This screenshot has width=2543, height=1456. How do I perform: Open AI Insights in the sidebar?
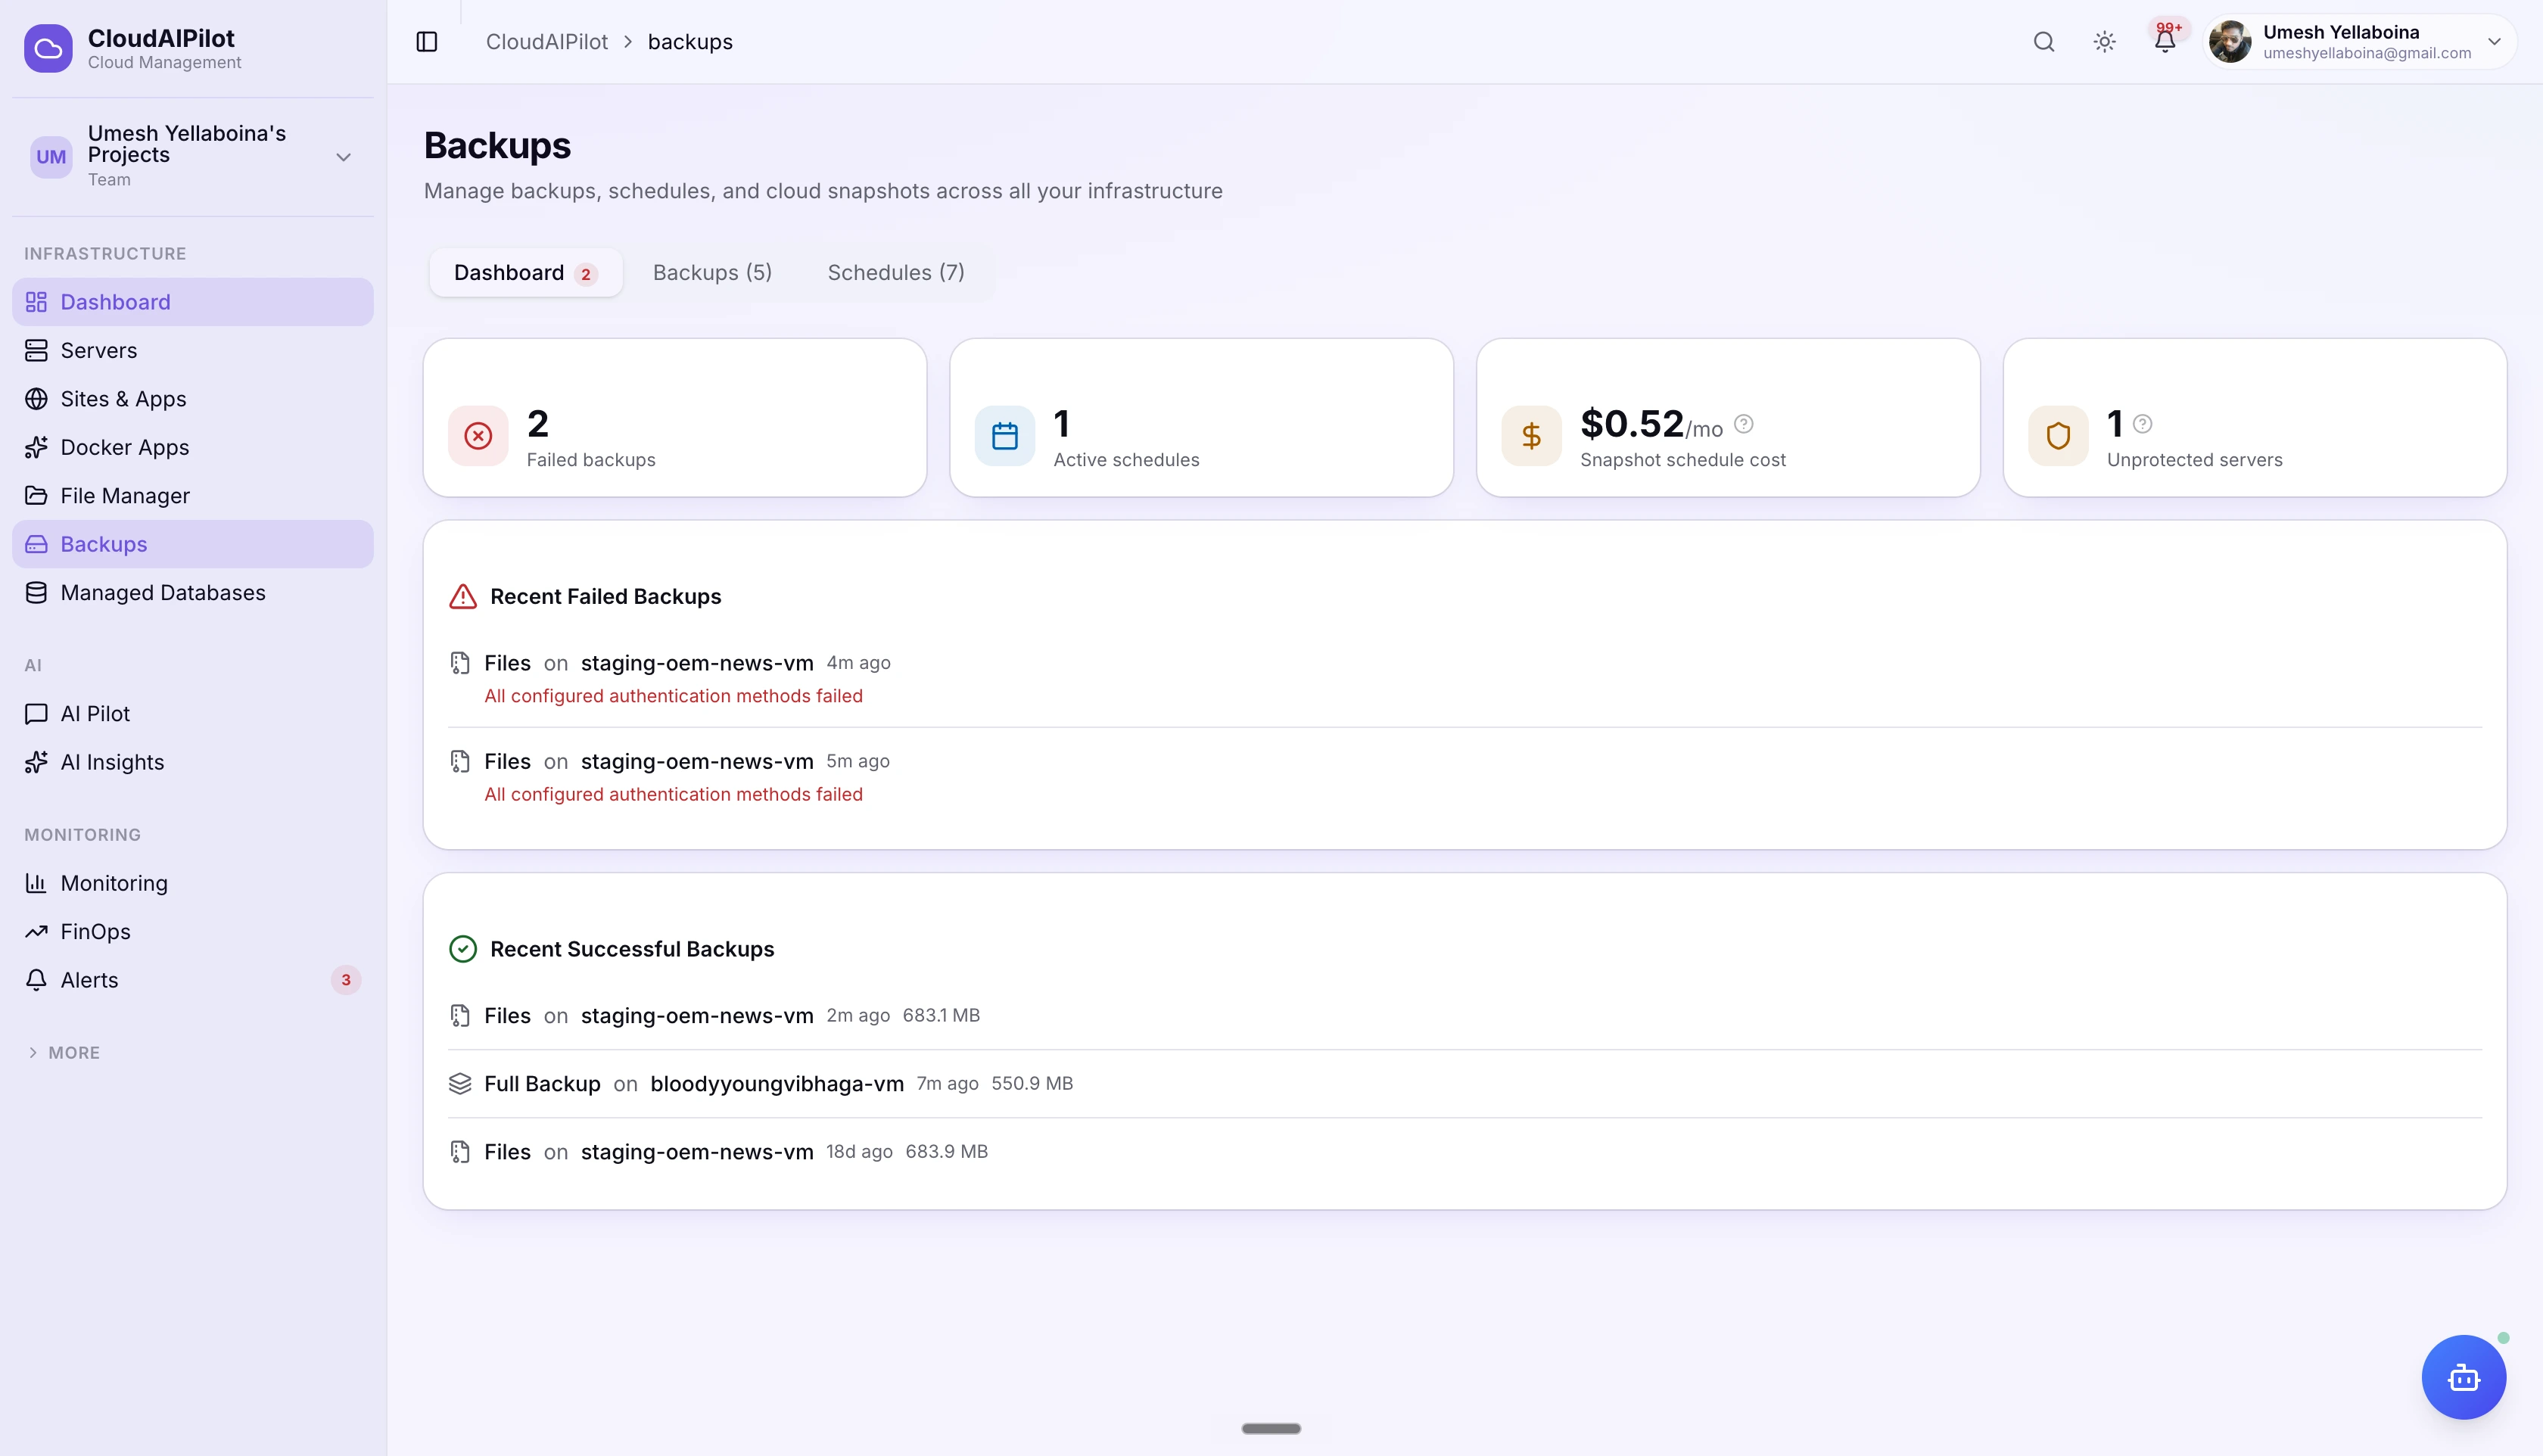point(192,762)
